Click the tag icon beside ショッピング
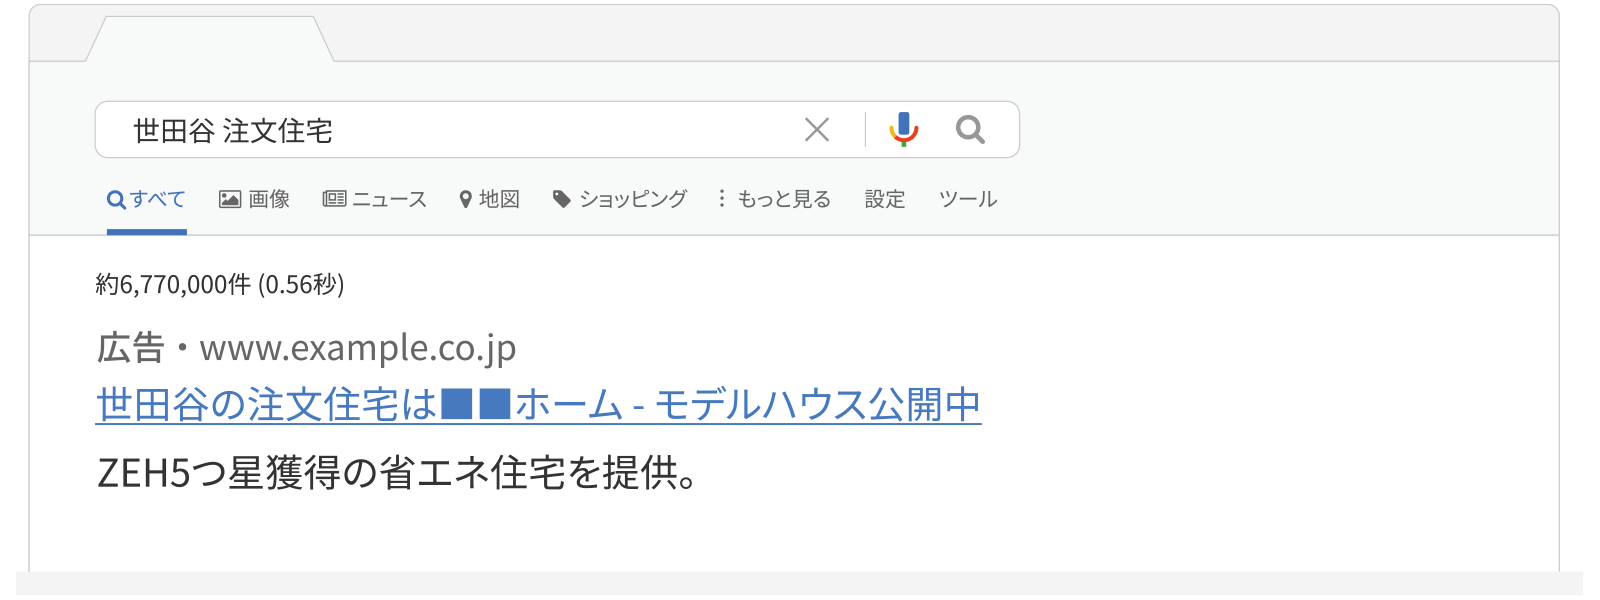The image size is (1600, 600). [x=562, y=199]
